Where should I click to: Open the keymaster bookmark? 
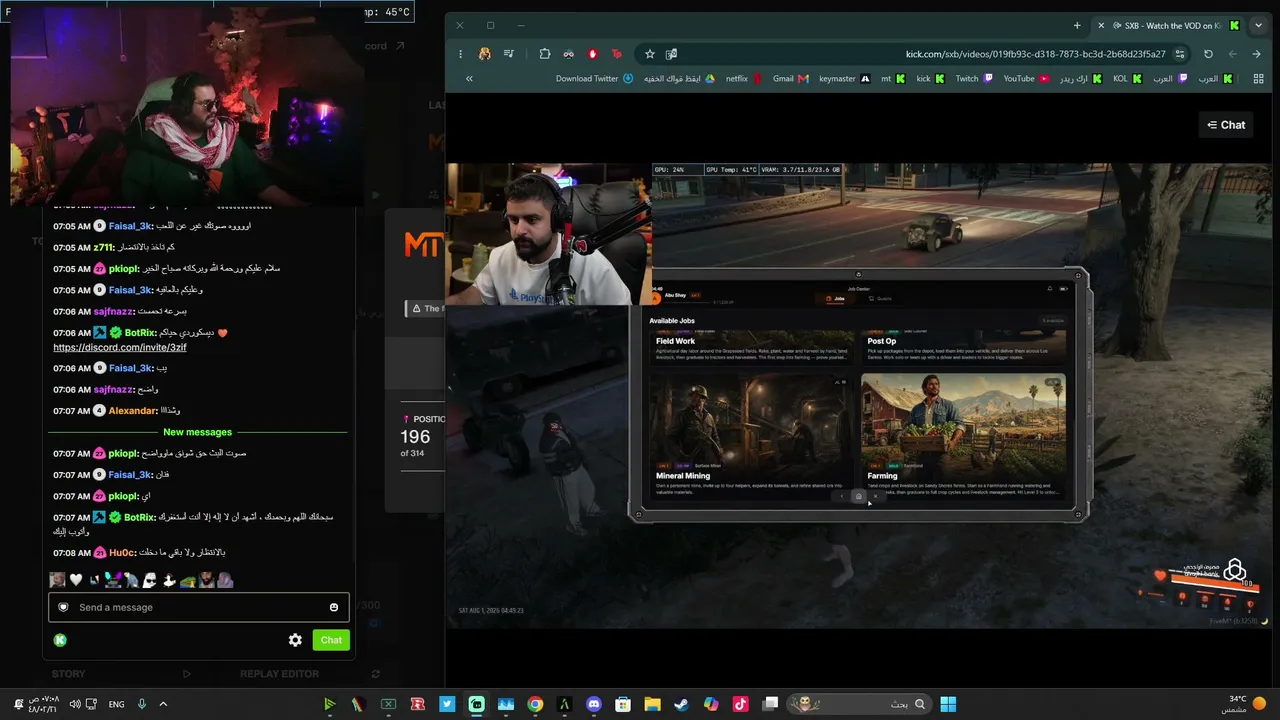point(844,79)
